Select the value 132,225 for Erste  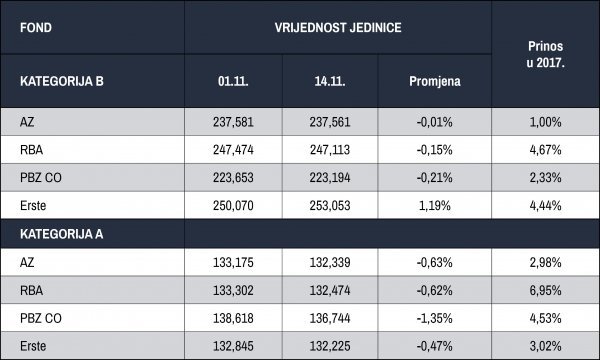330,346
